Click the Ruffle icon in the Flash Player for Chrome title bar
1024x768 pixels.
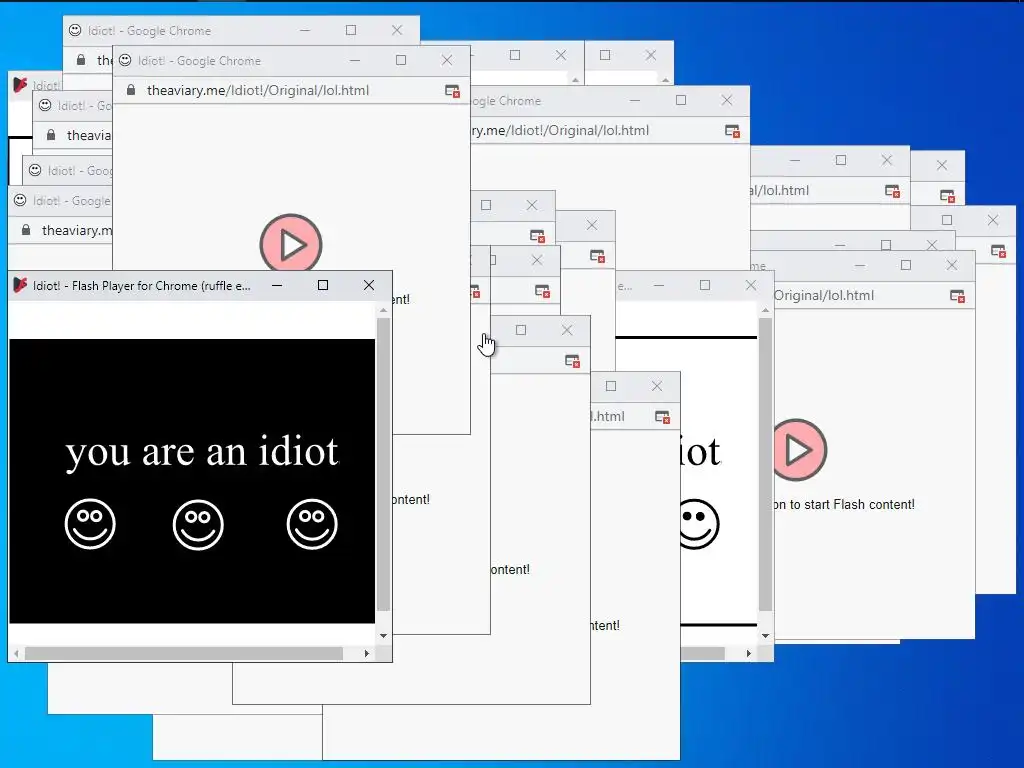pyautogui.click(x=20, y=285)
